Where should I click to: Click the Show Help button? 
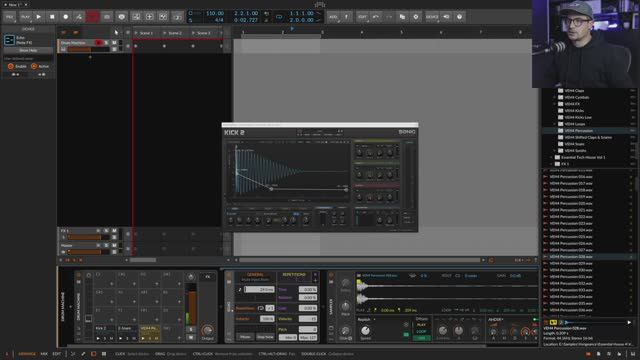click(28, 50)
